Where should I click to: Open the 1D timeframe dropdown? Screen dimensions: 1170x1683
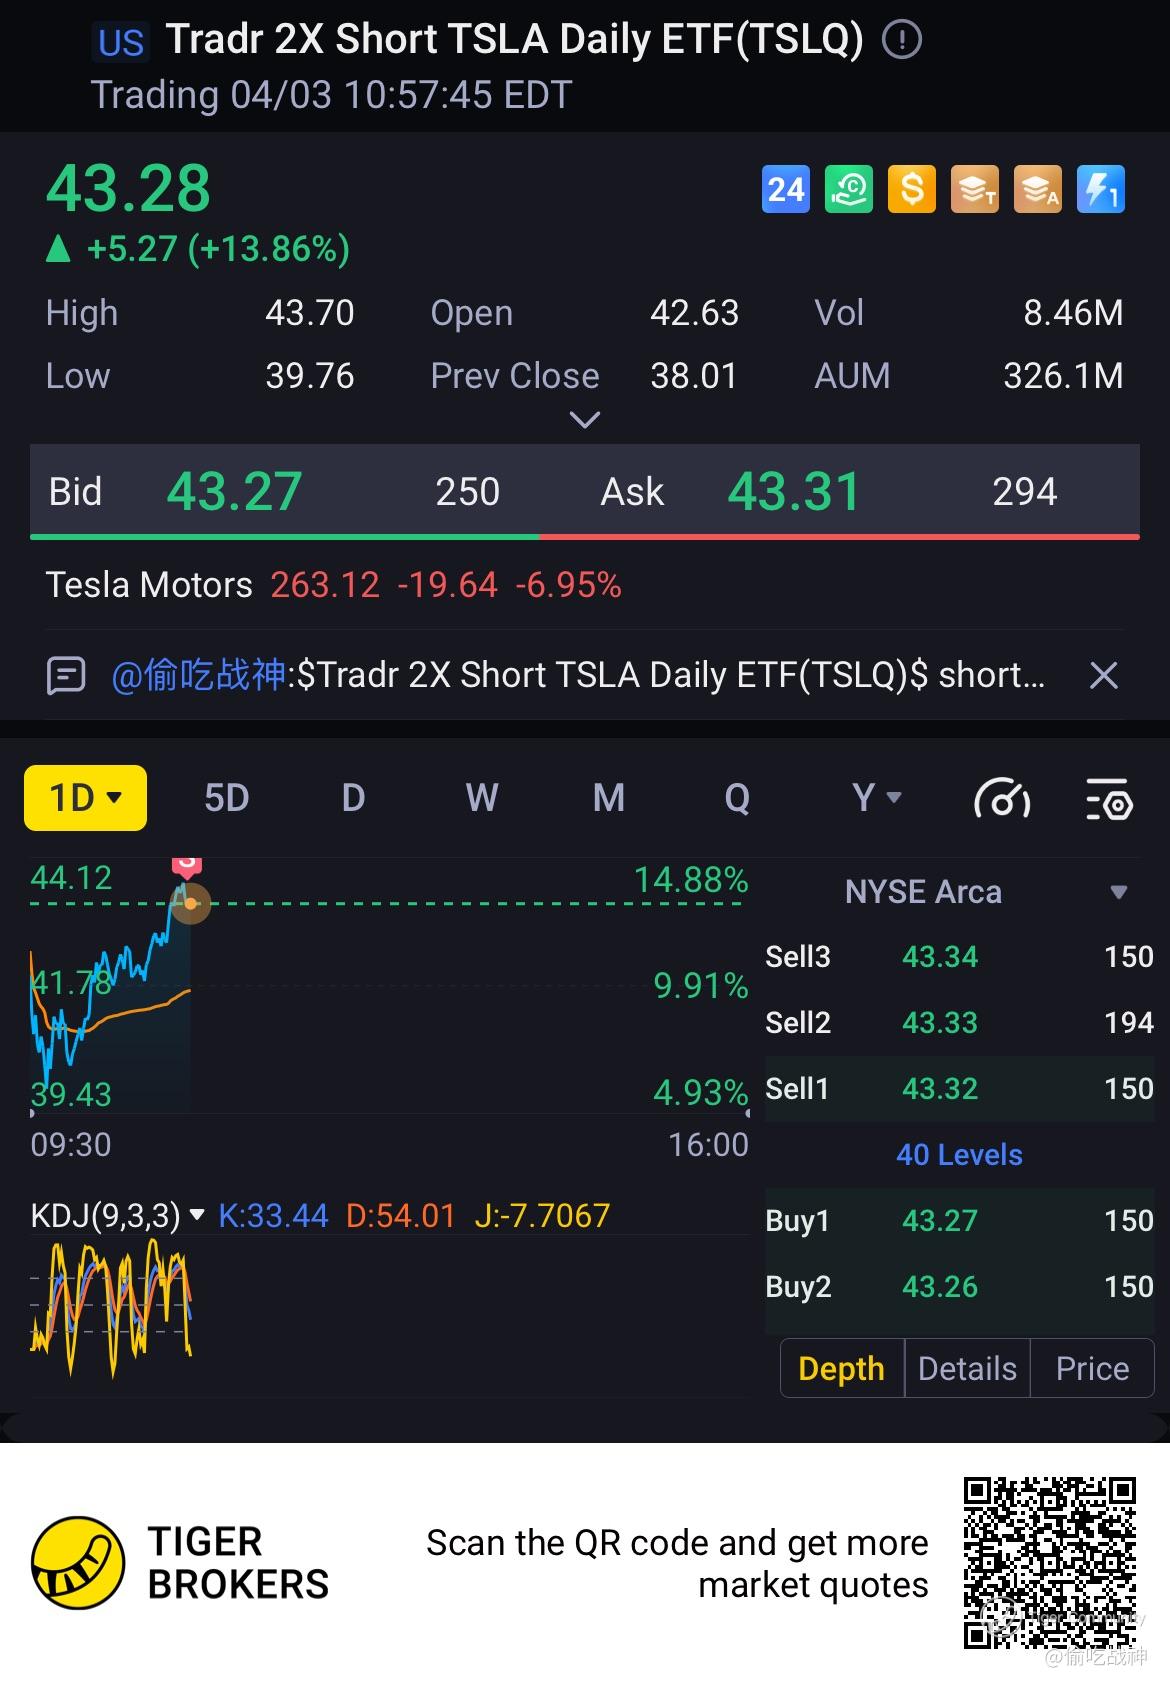click(85, 798)
